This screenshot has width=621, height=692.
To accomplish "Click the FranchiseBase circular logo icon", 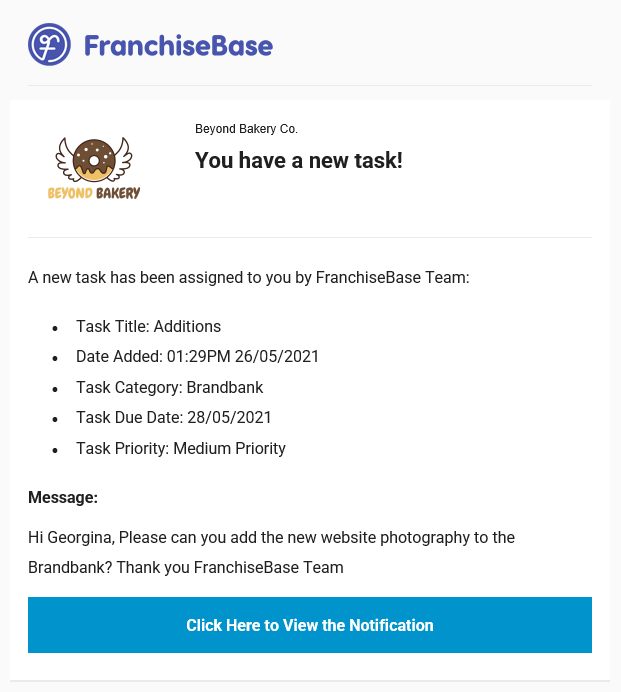I will pos(49,45).
